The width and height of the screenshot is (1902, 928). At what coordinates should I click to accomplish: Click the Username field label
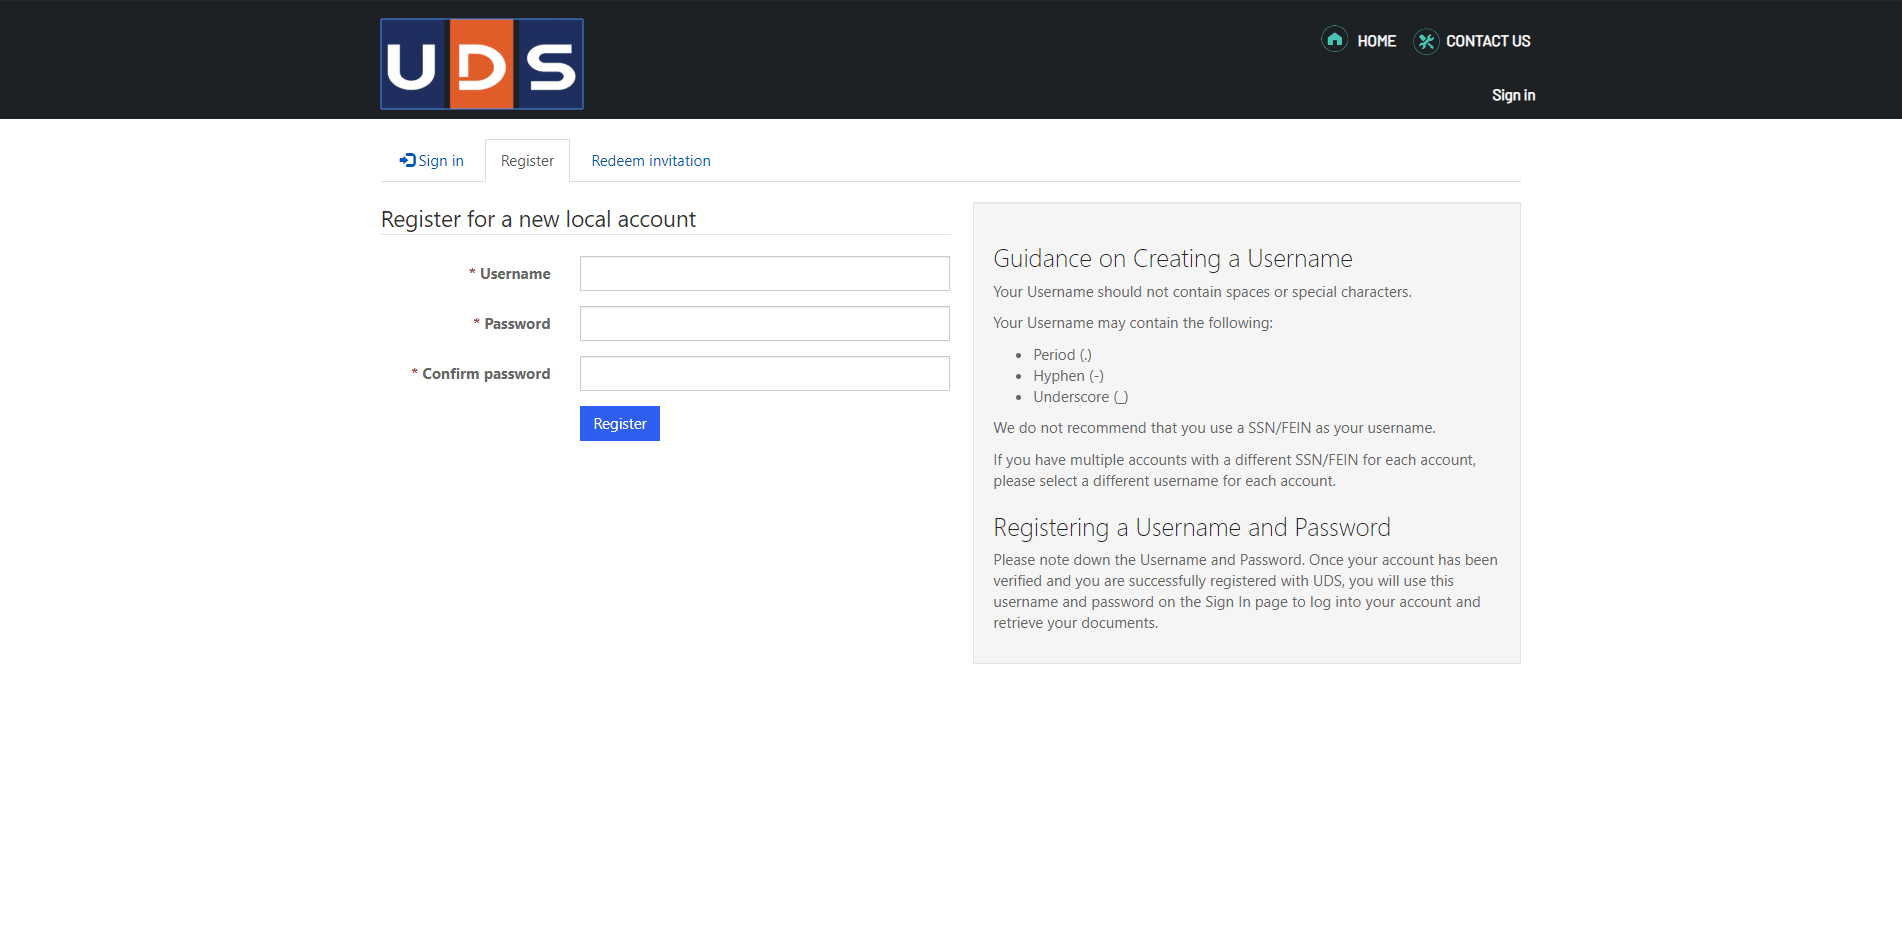pyautogui.click(x=514, y=273)
